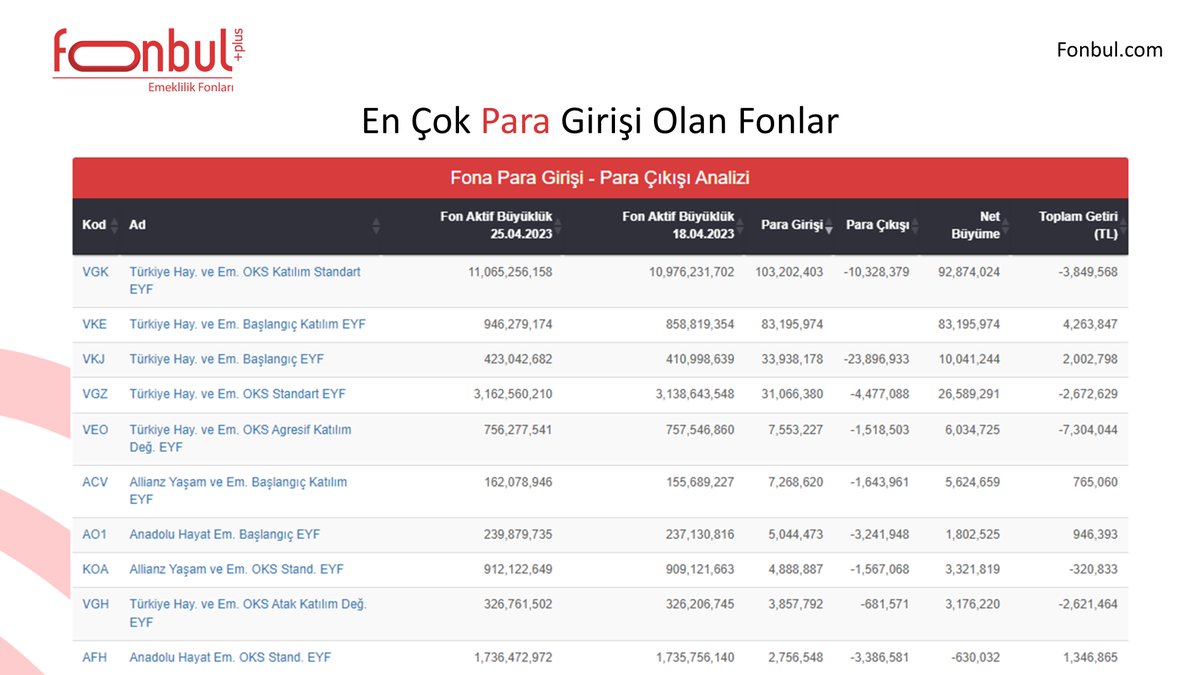Open the VGZ fund code link
This screenshot has width=1200, height=675.
[96, 395]
